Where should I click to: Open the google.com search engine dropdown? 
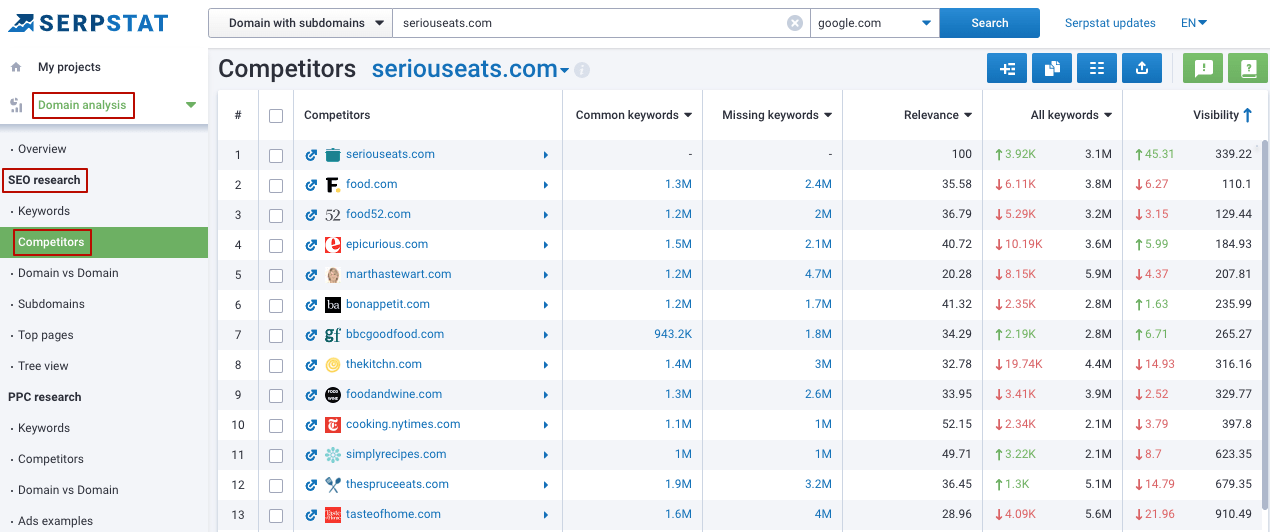[875, 23]
